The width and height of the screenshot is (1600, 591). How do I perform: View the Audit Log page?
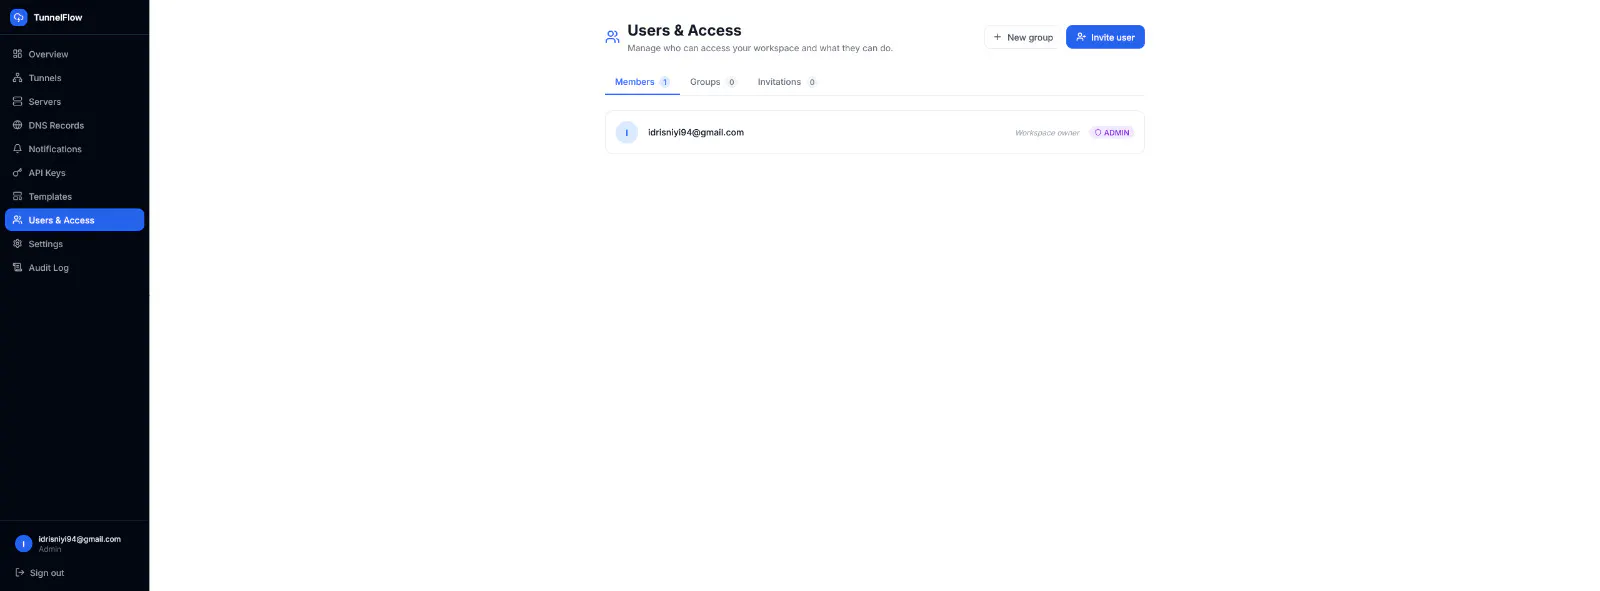pos(75,268)
